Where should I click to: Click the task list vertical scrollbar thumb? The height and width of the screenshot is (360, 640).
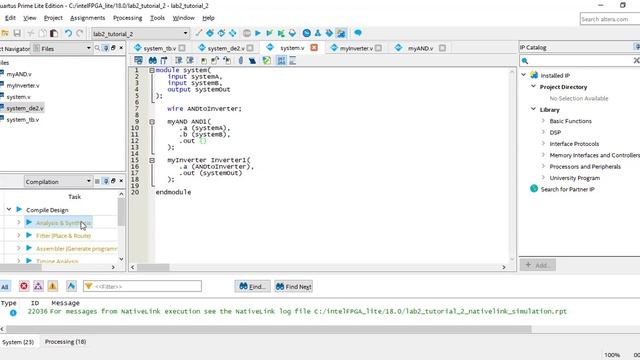click(121, 213)
